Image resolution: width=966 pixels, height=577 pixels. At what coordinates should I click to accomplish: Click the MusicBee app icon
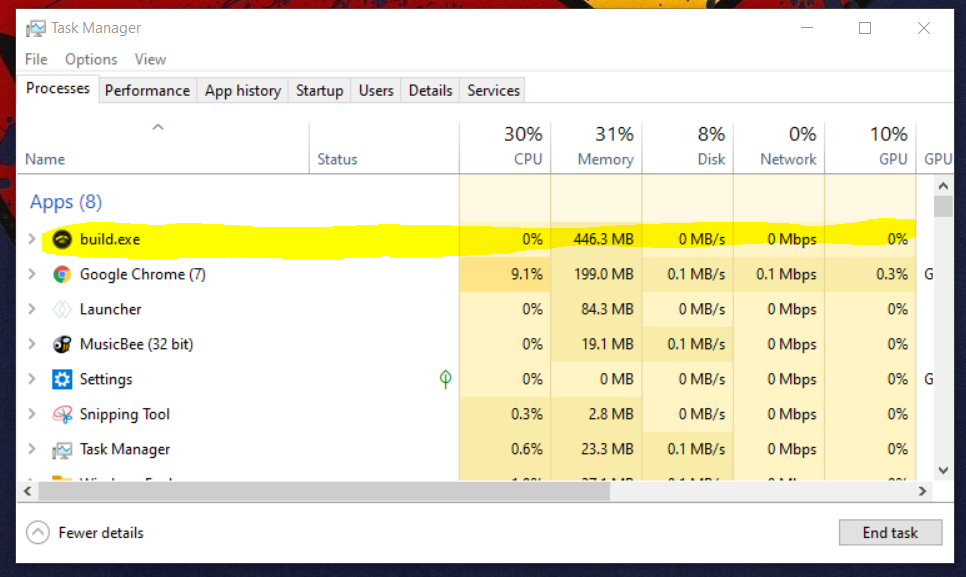[62, 344]
